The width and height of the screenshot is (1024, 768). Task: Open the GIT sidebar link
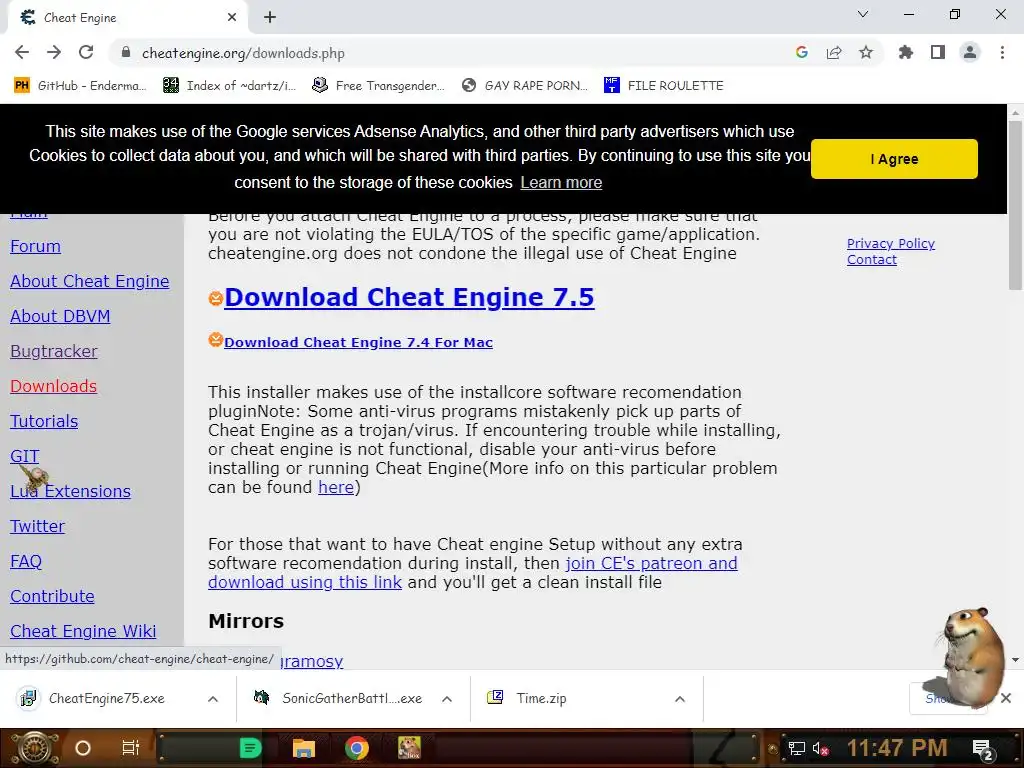point(25,456)
